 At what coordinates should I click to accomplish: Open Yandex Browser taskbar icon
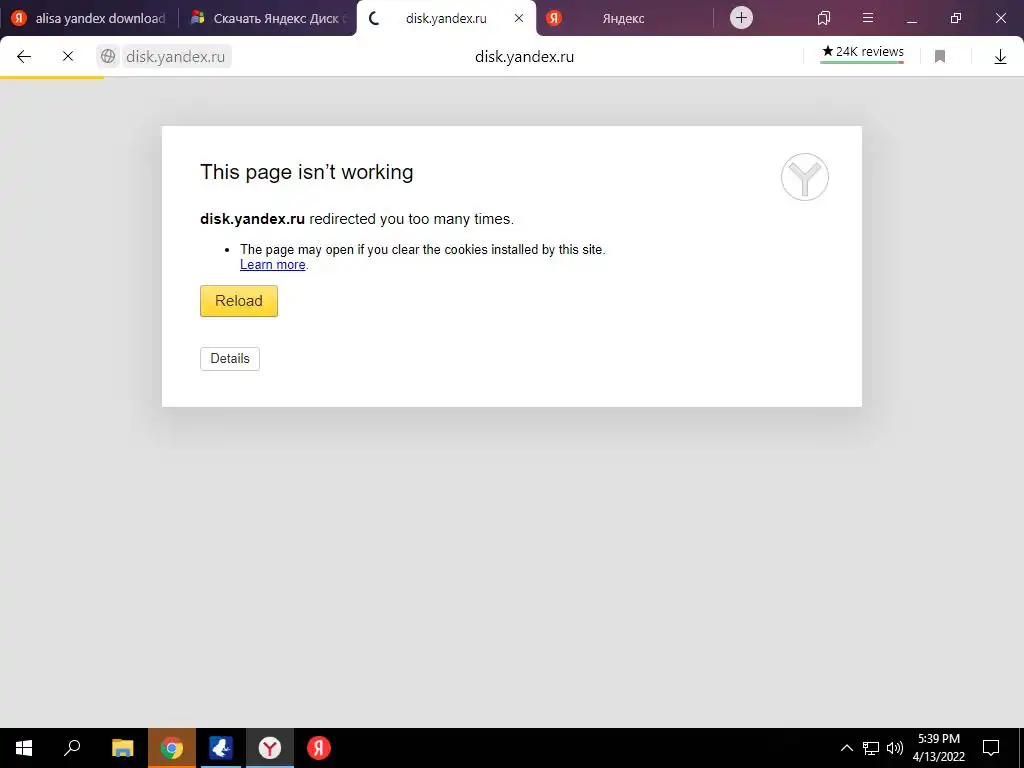point(270,748)
